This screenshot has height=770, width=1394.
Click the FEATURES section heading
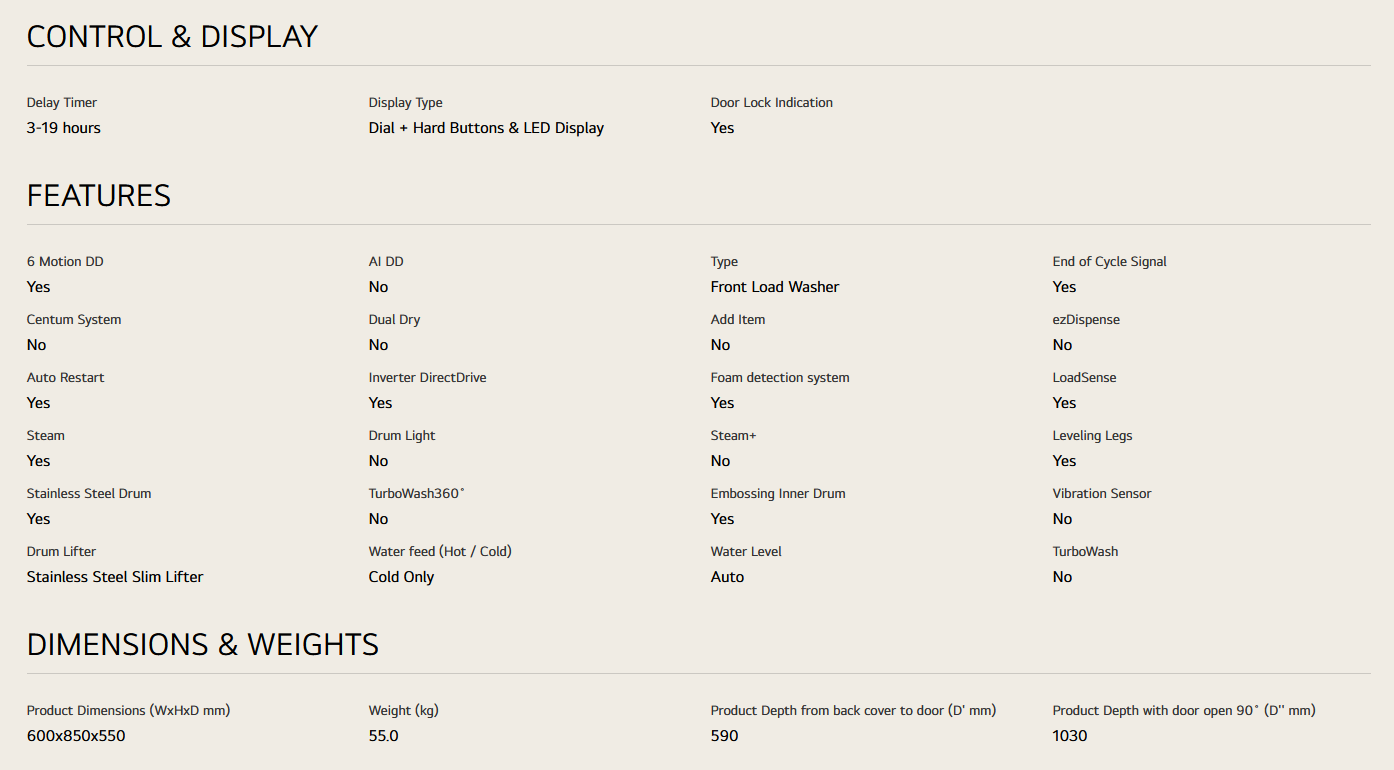point(99,196)
